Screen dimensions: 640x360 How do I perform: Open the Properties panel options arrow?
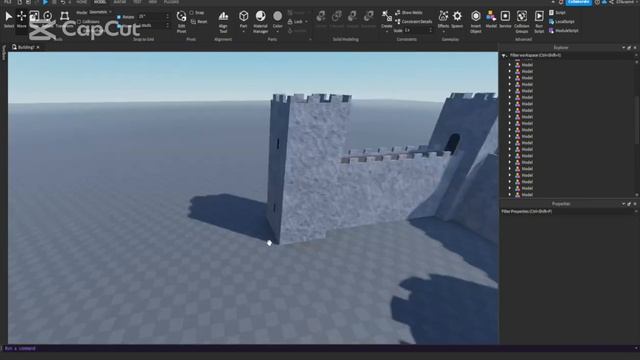click(623, 204)
